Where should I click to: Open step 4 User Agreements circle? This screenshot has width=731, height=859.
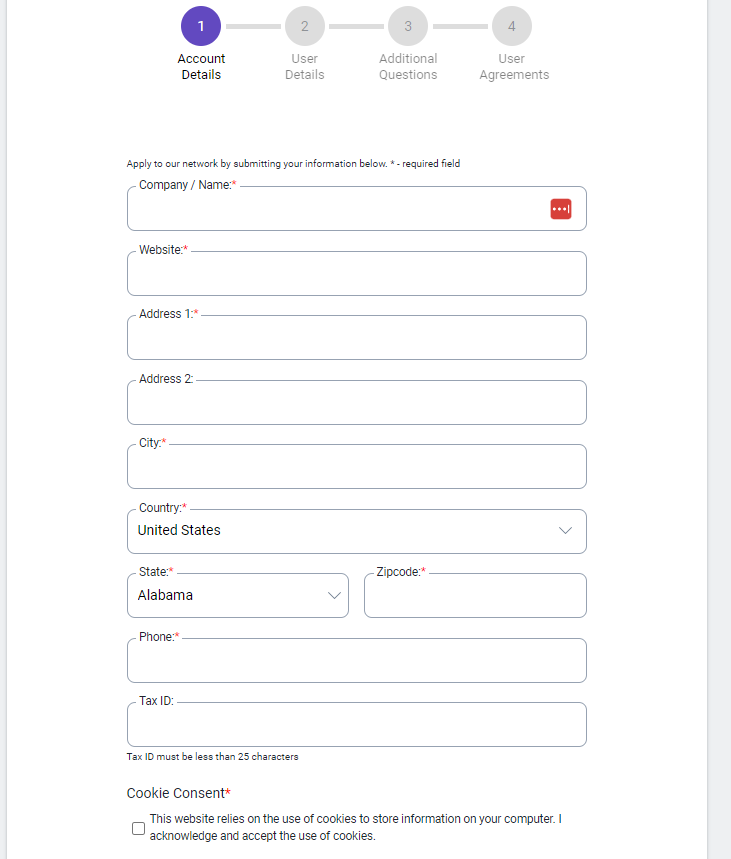tap(511, 26)
